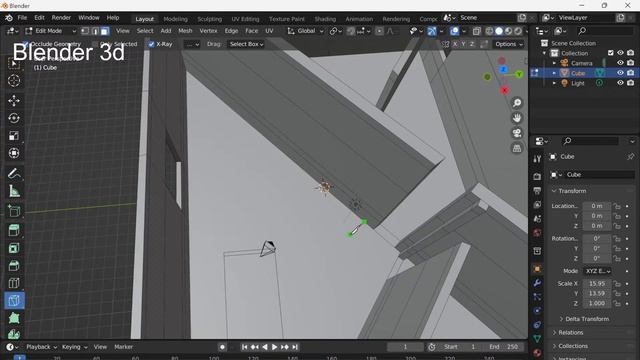
Task: Select the Add Cube tool
Action: 14,211
